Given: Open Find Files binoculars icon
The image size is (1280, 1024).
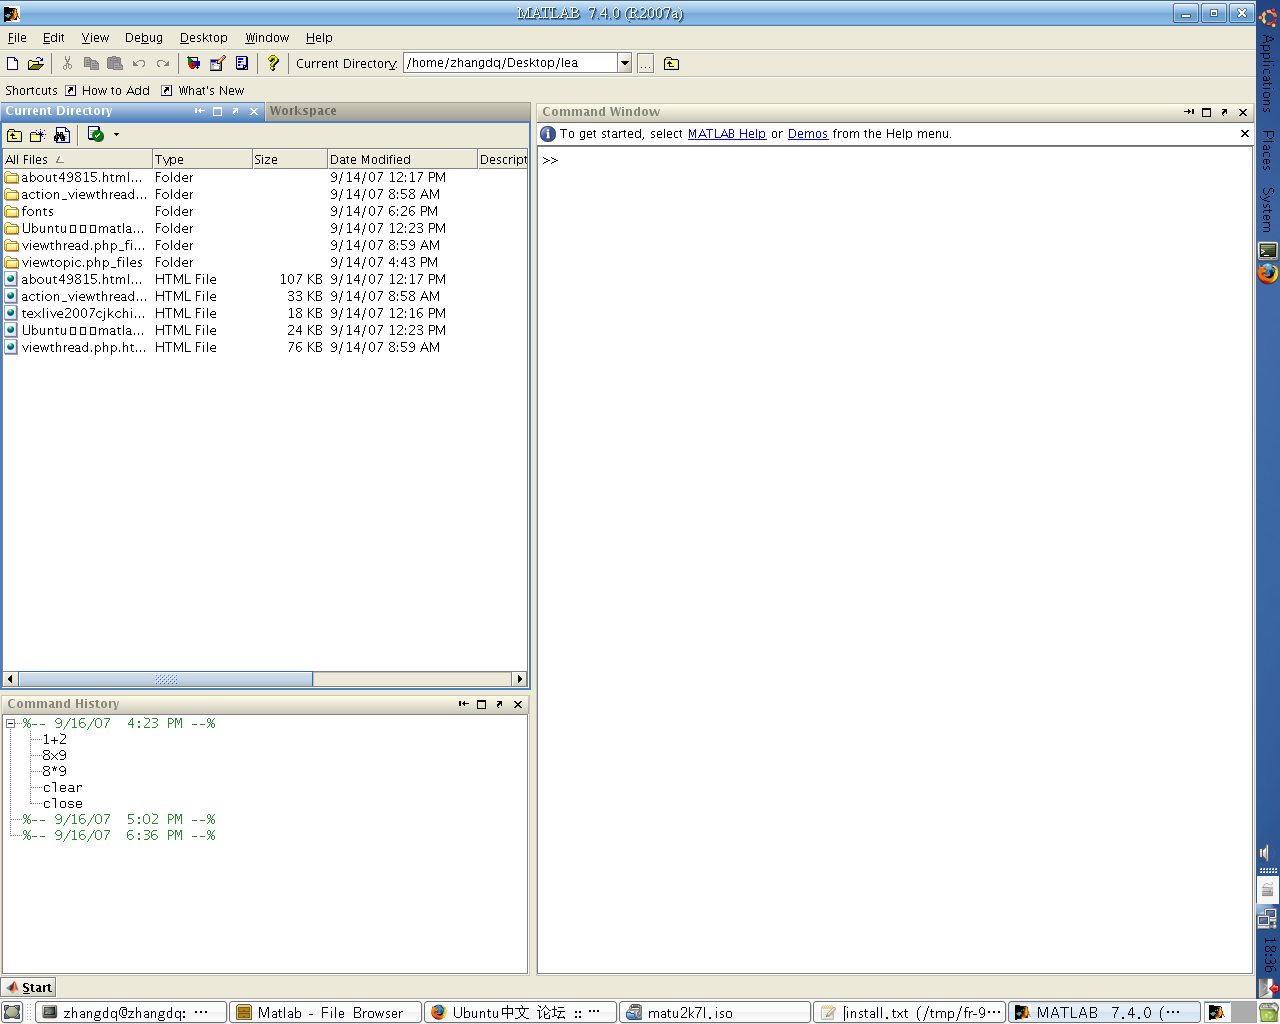Looking at the screenshot, I should pos(62,135).
